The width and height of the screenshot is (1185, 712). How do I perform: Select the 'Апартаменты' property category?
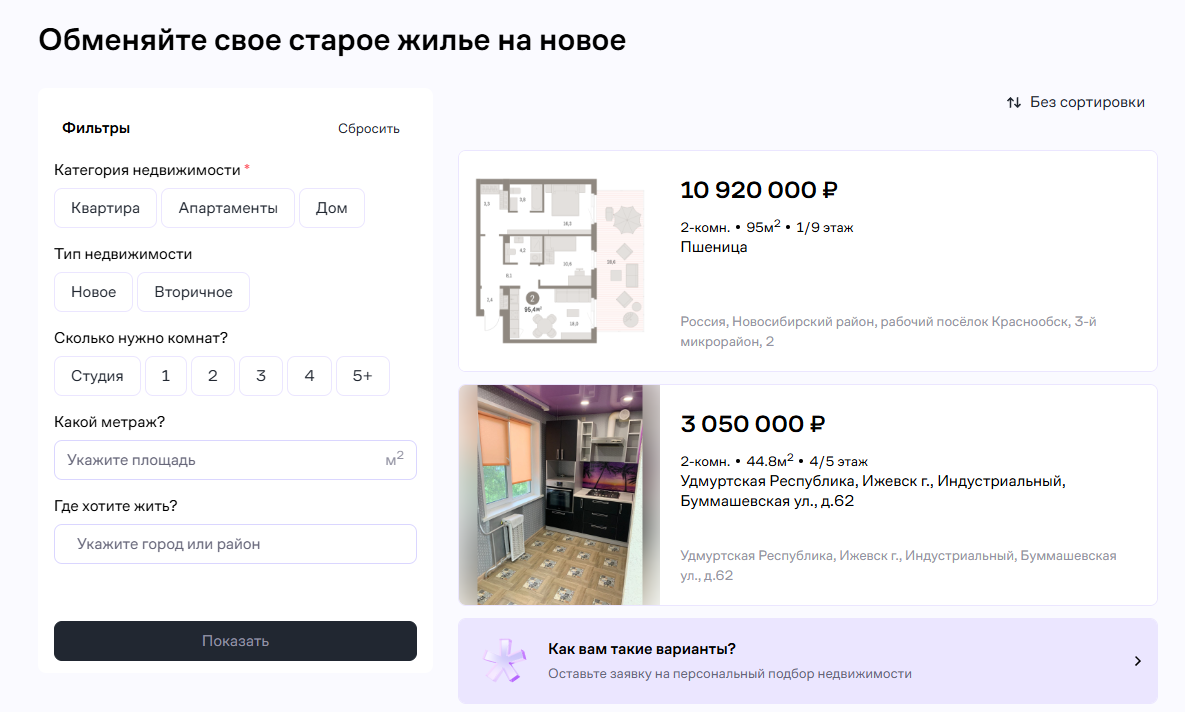tap(228, 208)
